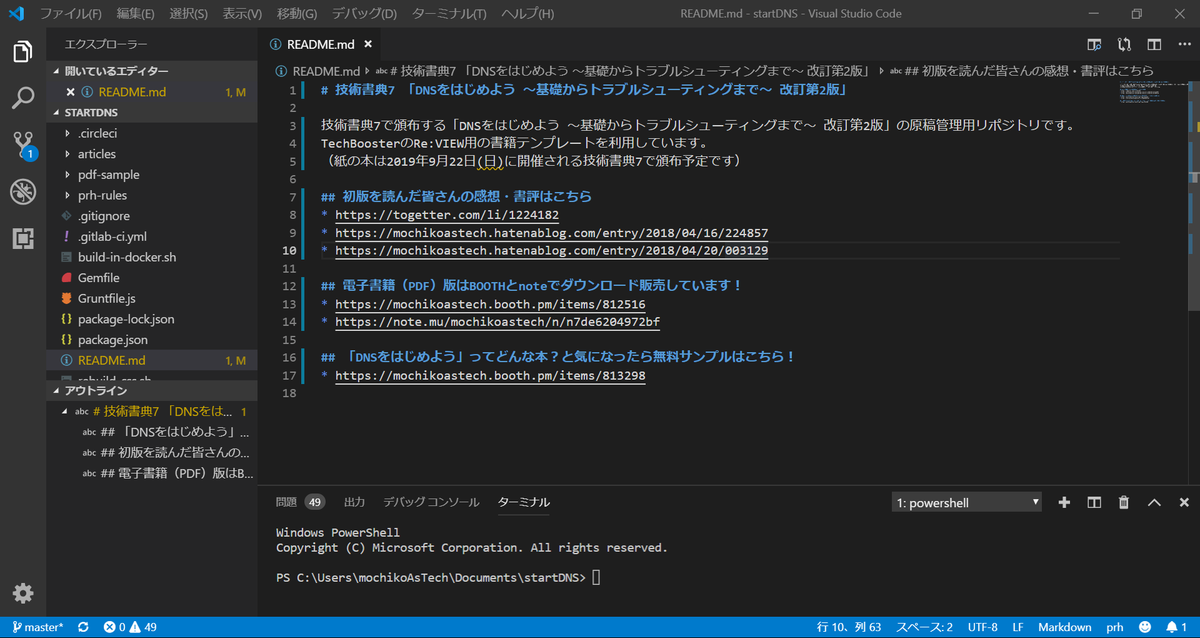Image resolution: width=1200 pixels, height=638 pixels.
Task: Open build-in-docker.sh file
Action: tap(152, 257)
